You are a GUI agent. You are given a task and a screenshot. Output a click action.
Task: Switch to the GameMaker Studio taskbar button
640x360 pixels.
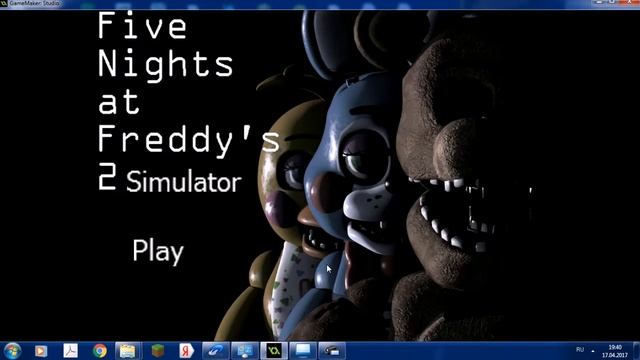(x=273, y=351)
